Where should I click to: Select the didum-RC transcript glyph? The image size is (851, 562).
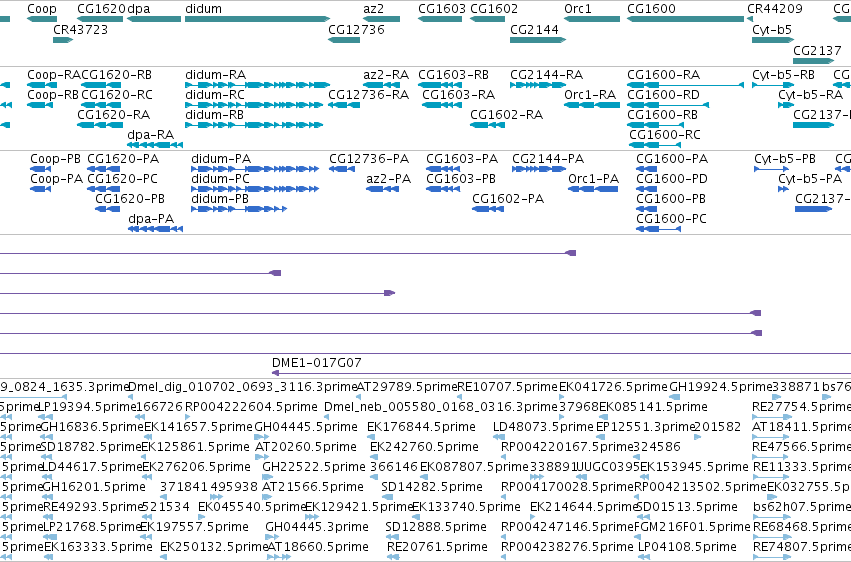254,105
